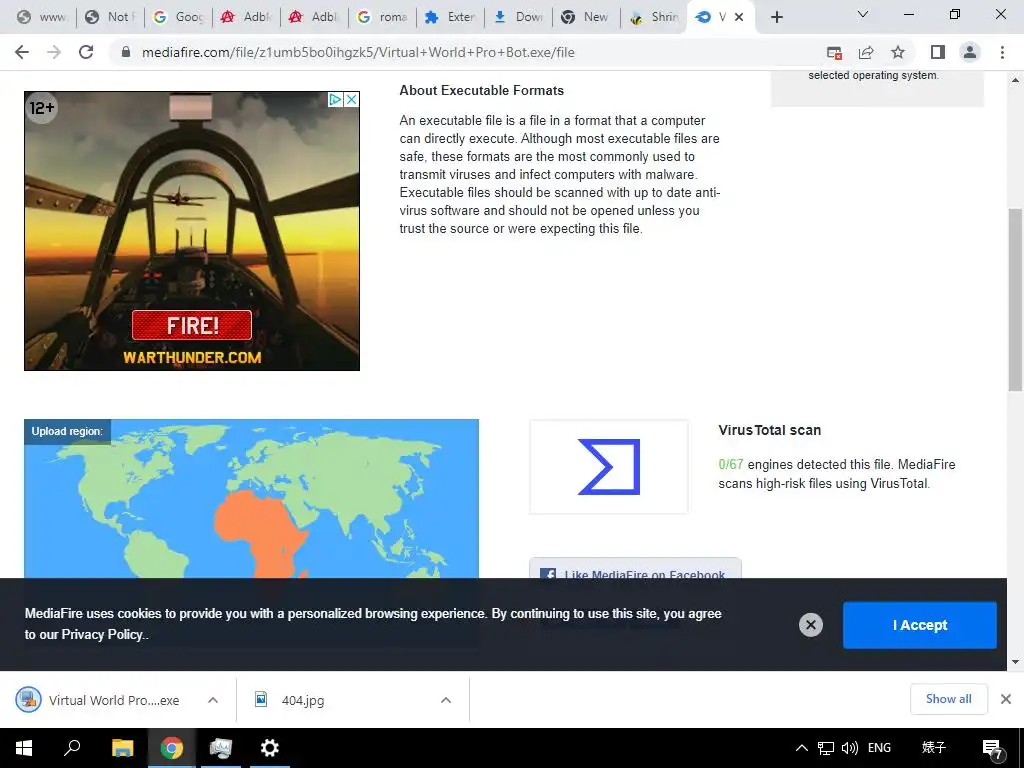
Task: Click the scrollbar down arrow
Action: tap(1015, 662)
